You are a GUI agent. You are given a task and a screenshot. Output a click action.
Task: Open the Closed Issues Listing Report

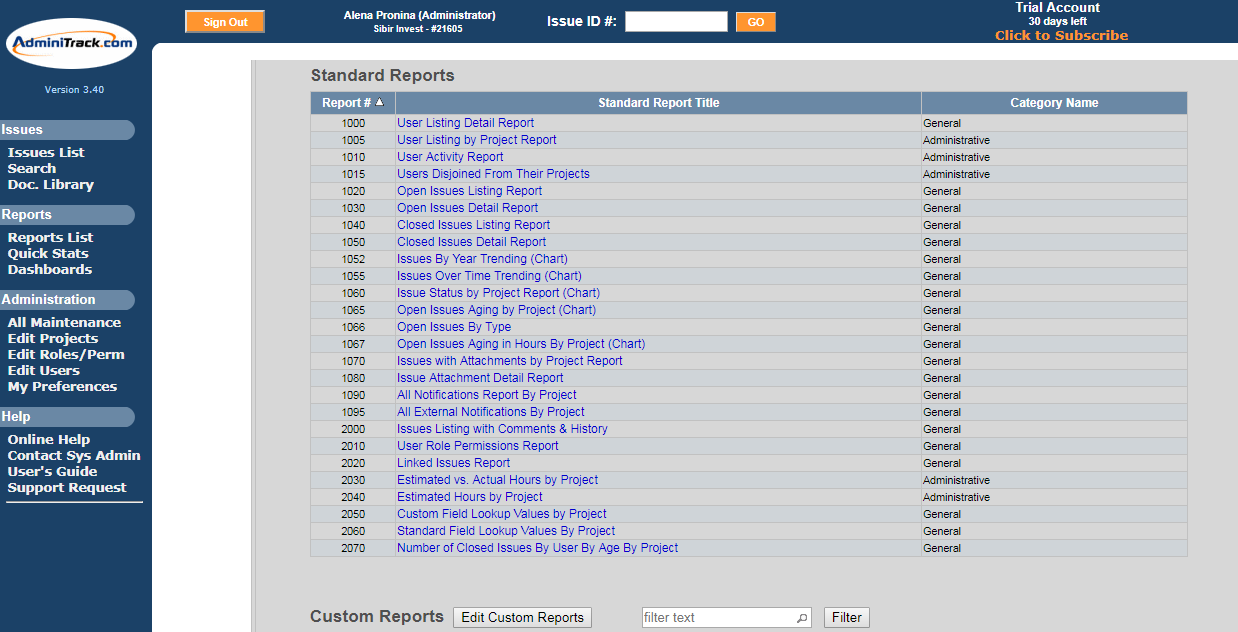(x=473, y=225)
